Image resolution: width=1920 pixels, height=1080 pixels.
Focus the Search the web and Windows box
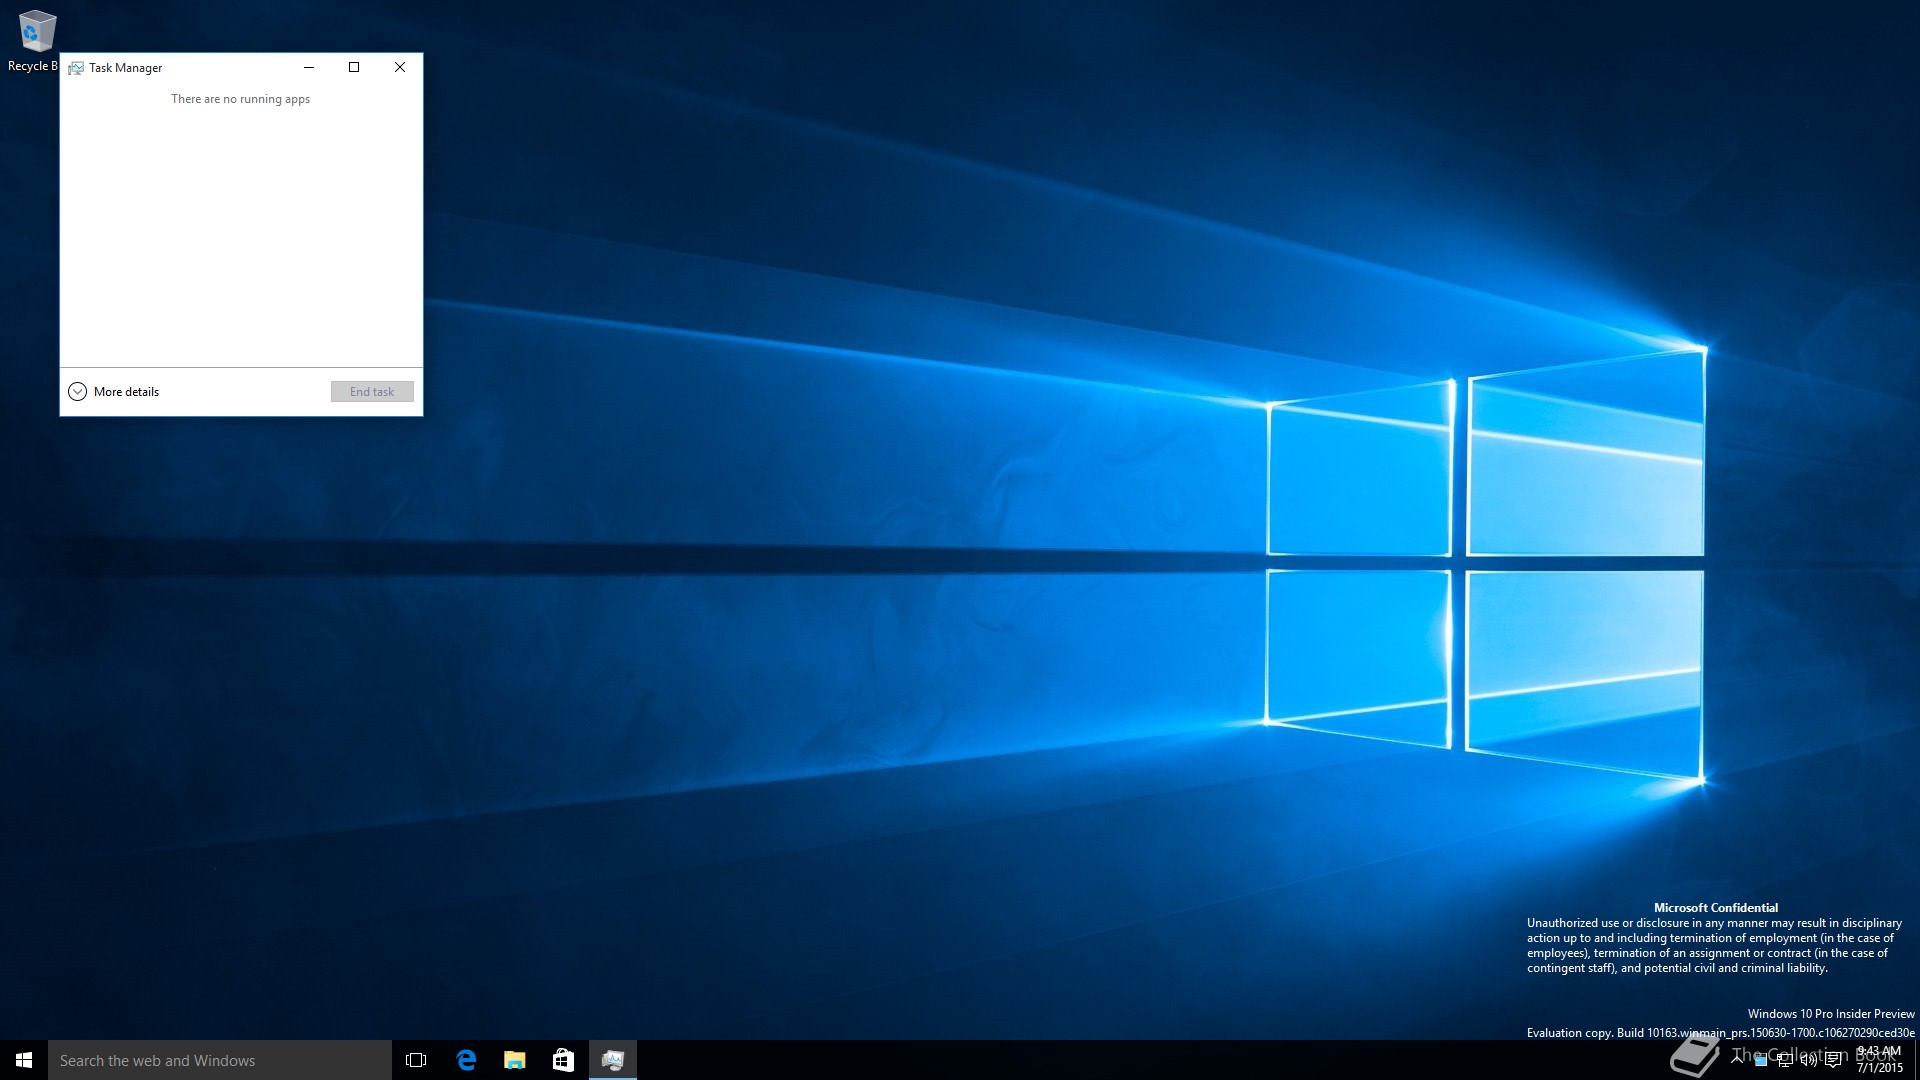220,1060
